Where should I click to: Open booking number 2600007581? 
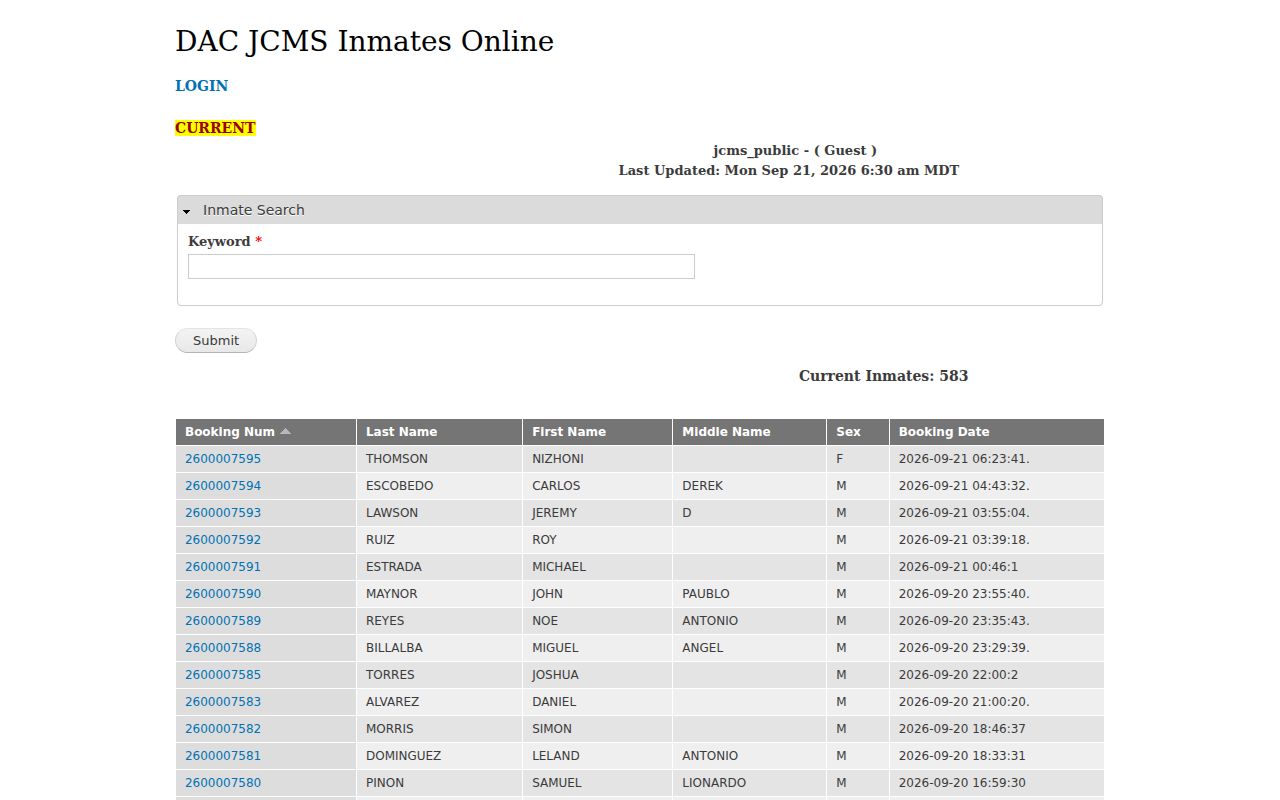click(223, 756)
